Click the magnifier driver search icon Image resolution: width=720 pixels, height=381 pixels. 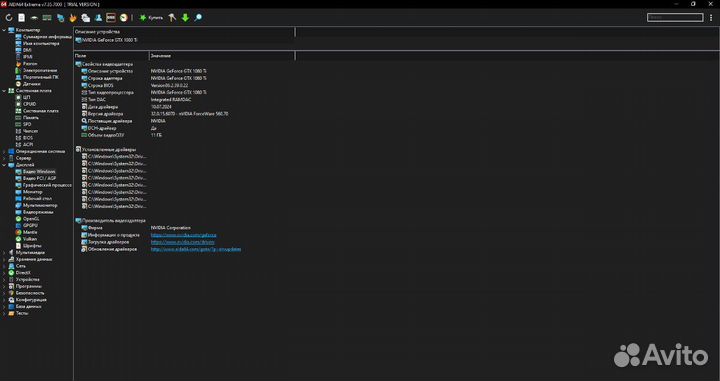(198, 17)
